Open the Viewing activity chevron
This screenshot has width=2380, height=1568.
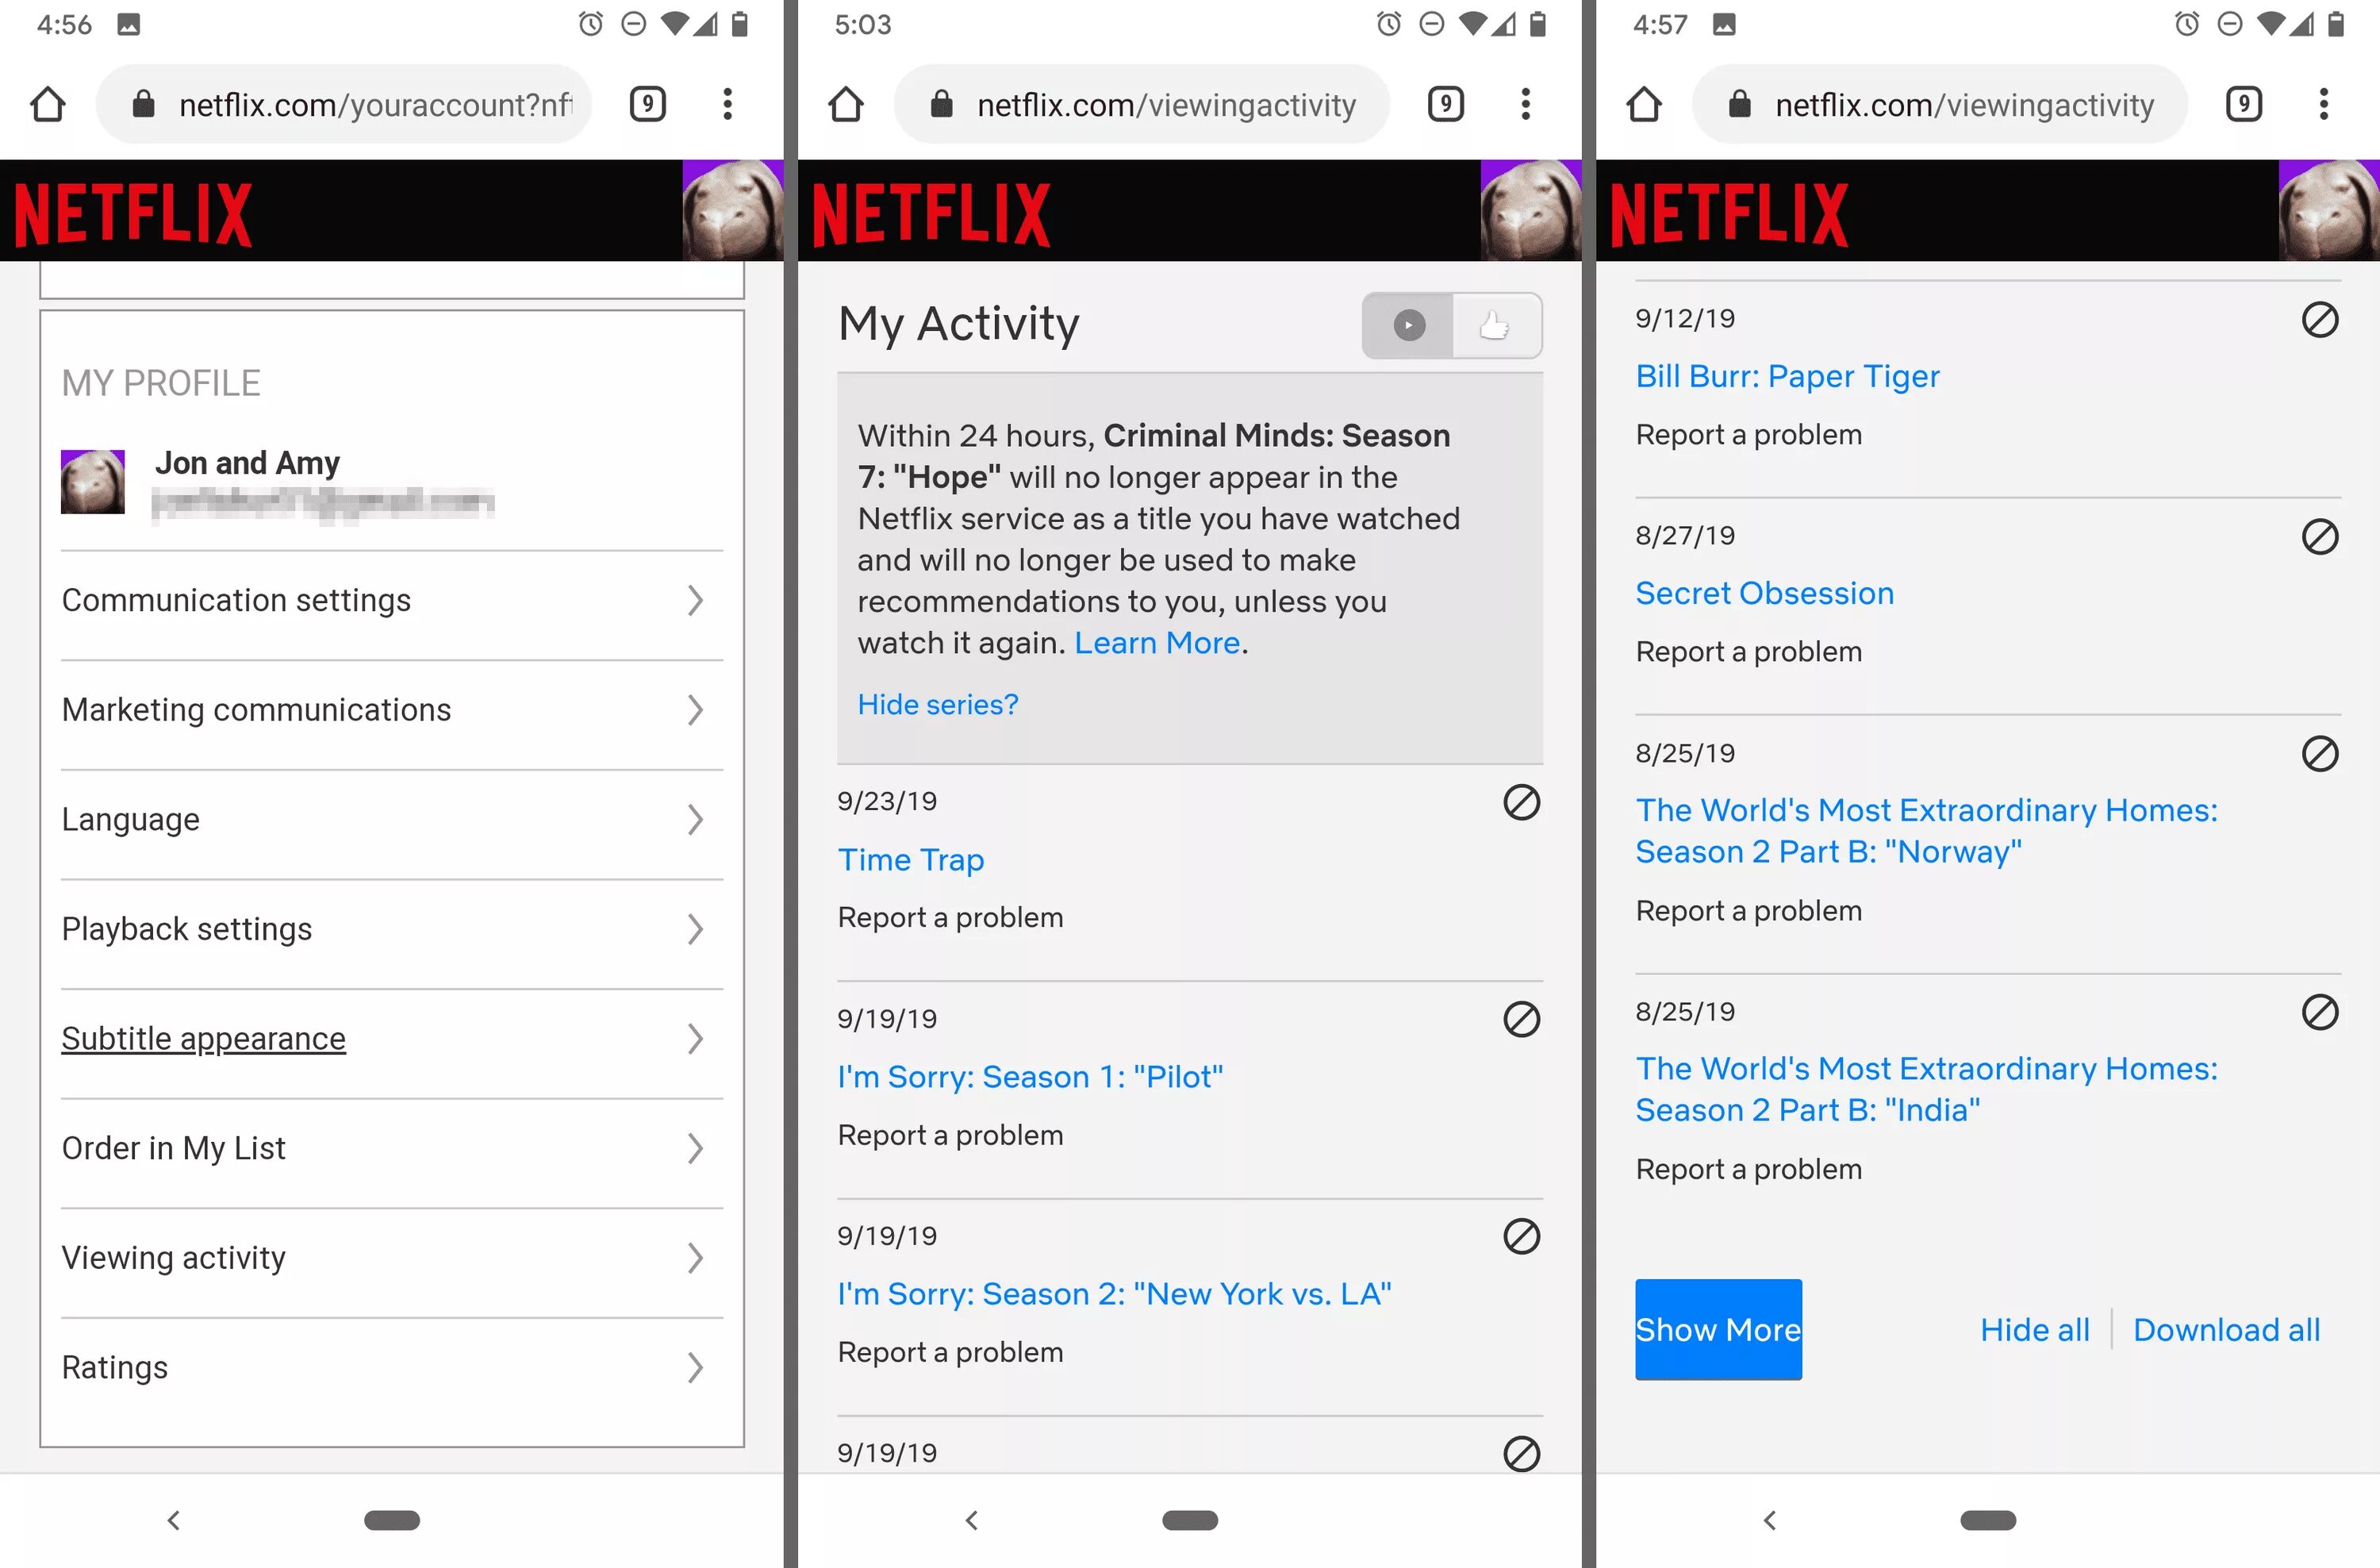point(695,1258)
